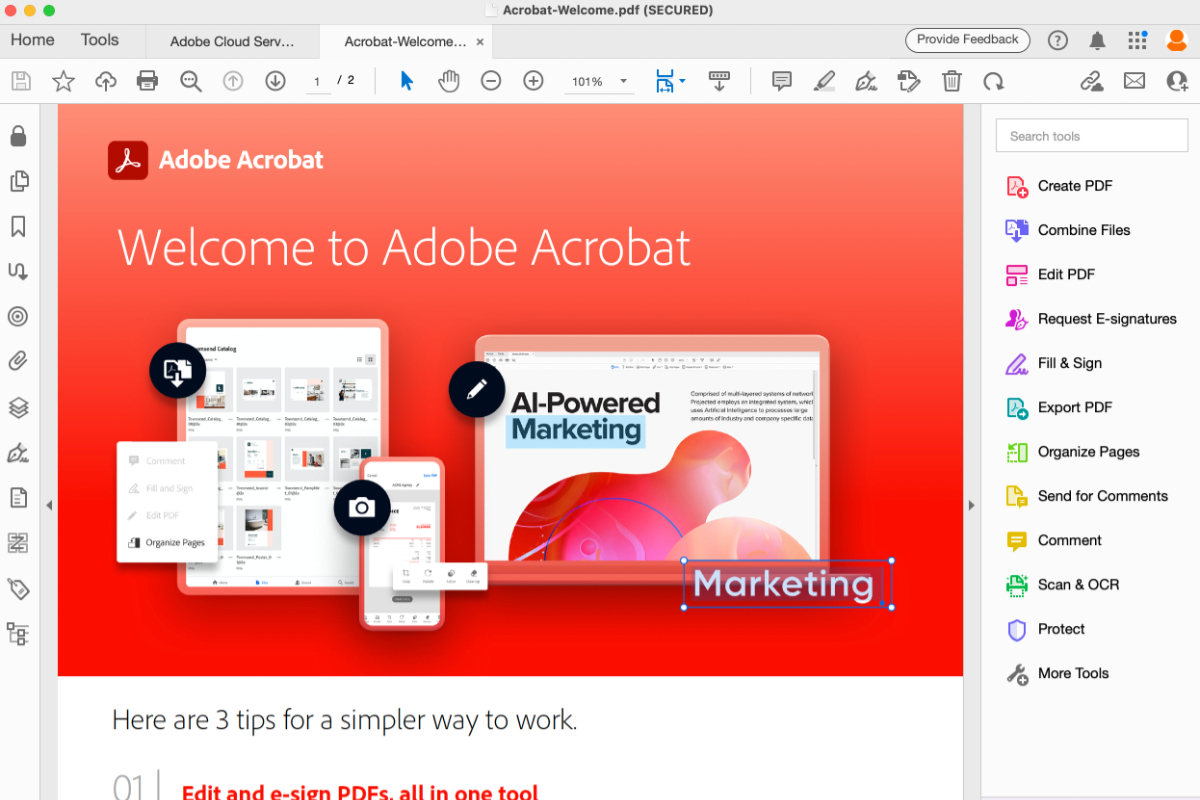
Task: Open the zoom level dropdown
Action: pyautogui.click(x=624, y=81)
